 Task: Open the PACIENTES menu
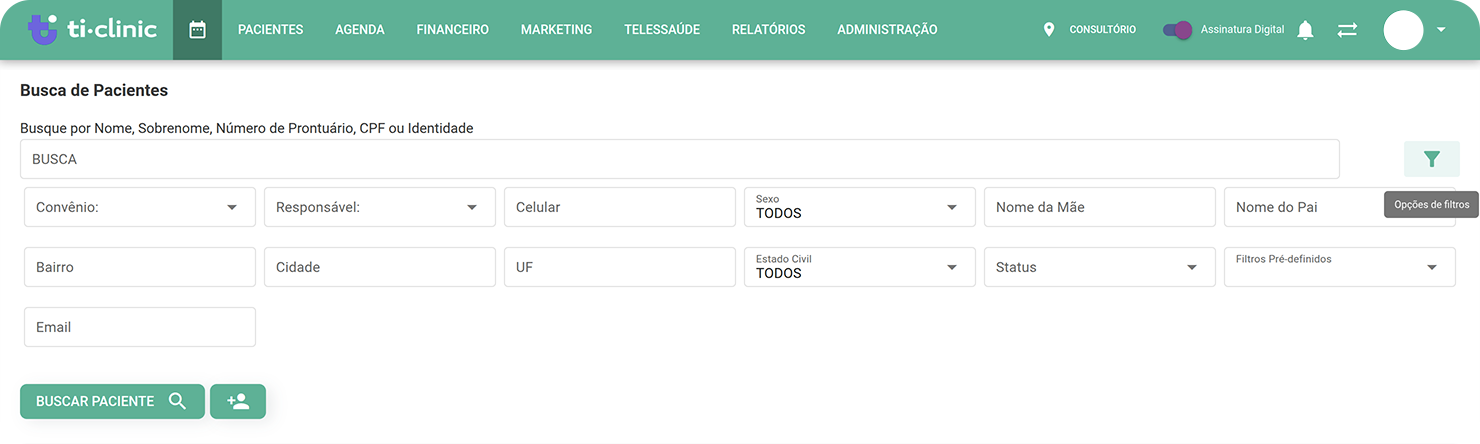point(270,30)
